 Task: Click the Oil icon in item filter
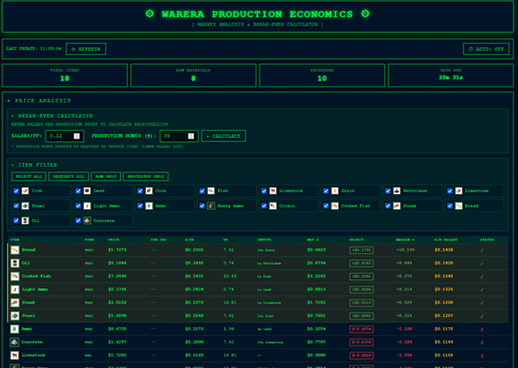[25, 220]
